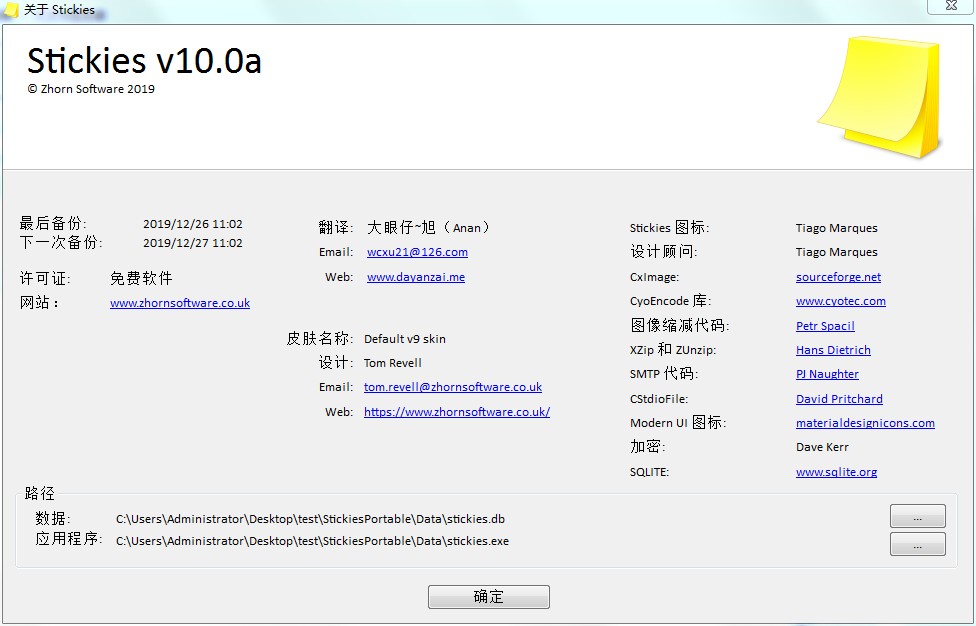The width and height of the screenshot is (976, 626).
Task: Open the www.zhornsoftware.co.uk website link
Action: tap(180, 303)
